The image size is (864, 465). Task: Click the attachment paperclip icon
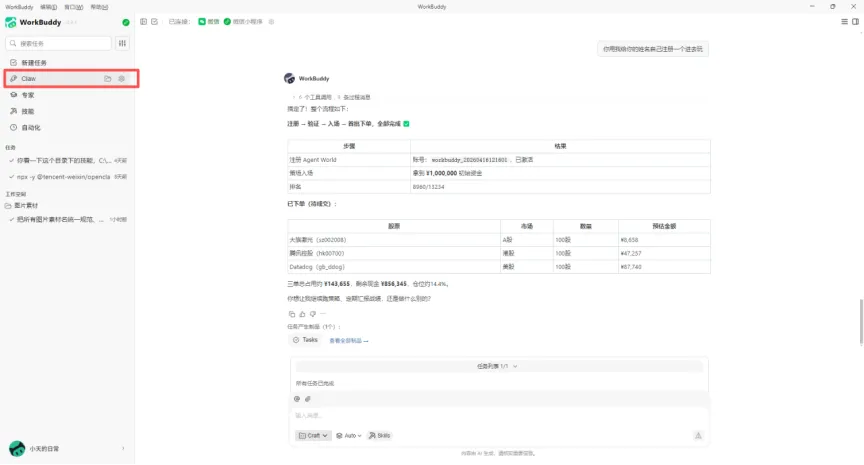(307, 399)
